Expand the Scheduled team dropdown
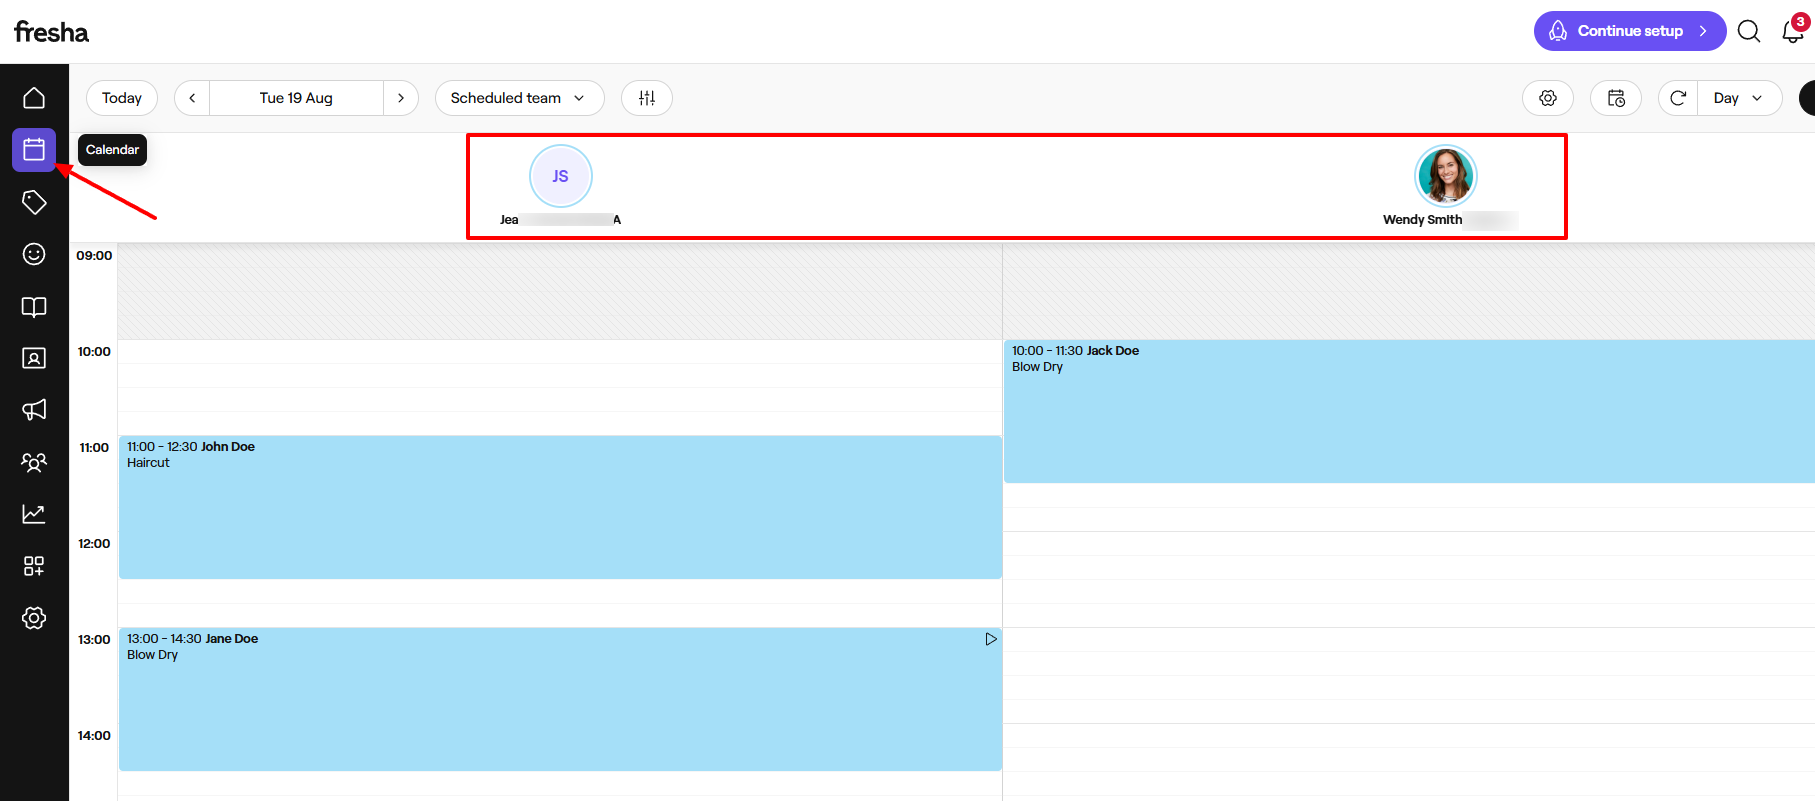 [x=518, y=98]
